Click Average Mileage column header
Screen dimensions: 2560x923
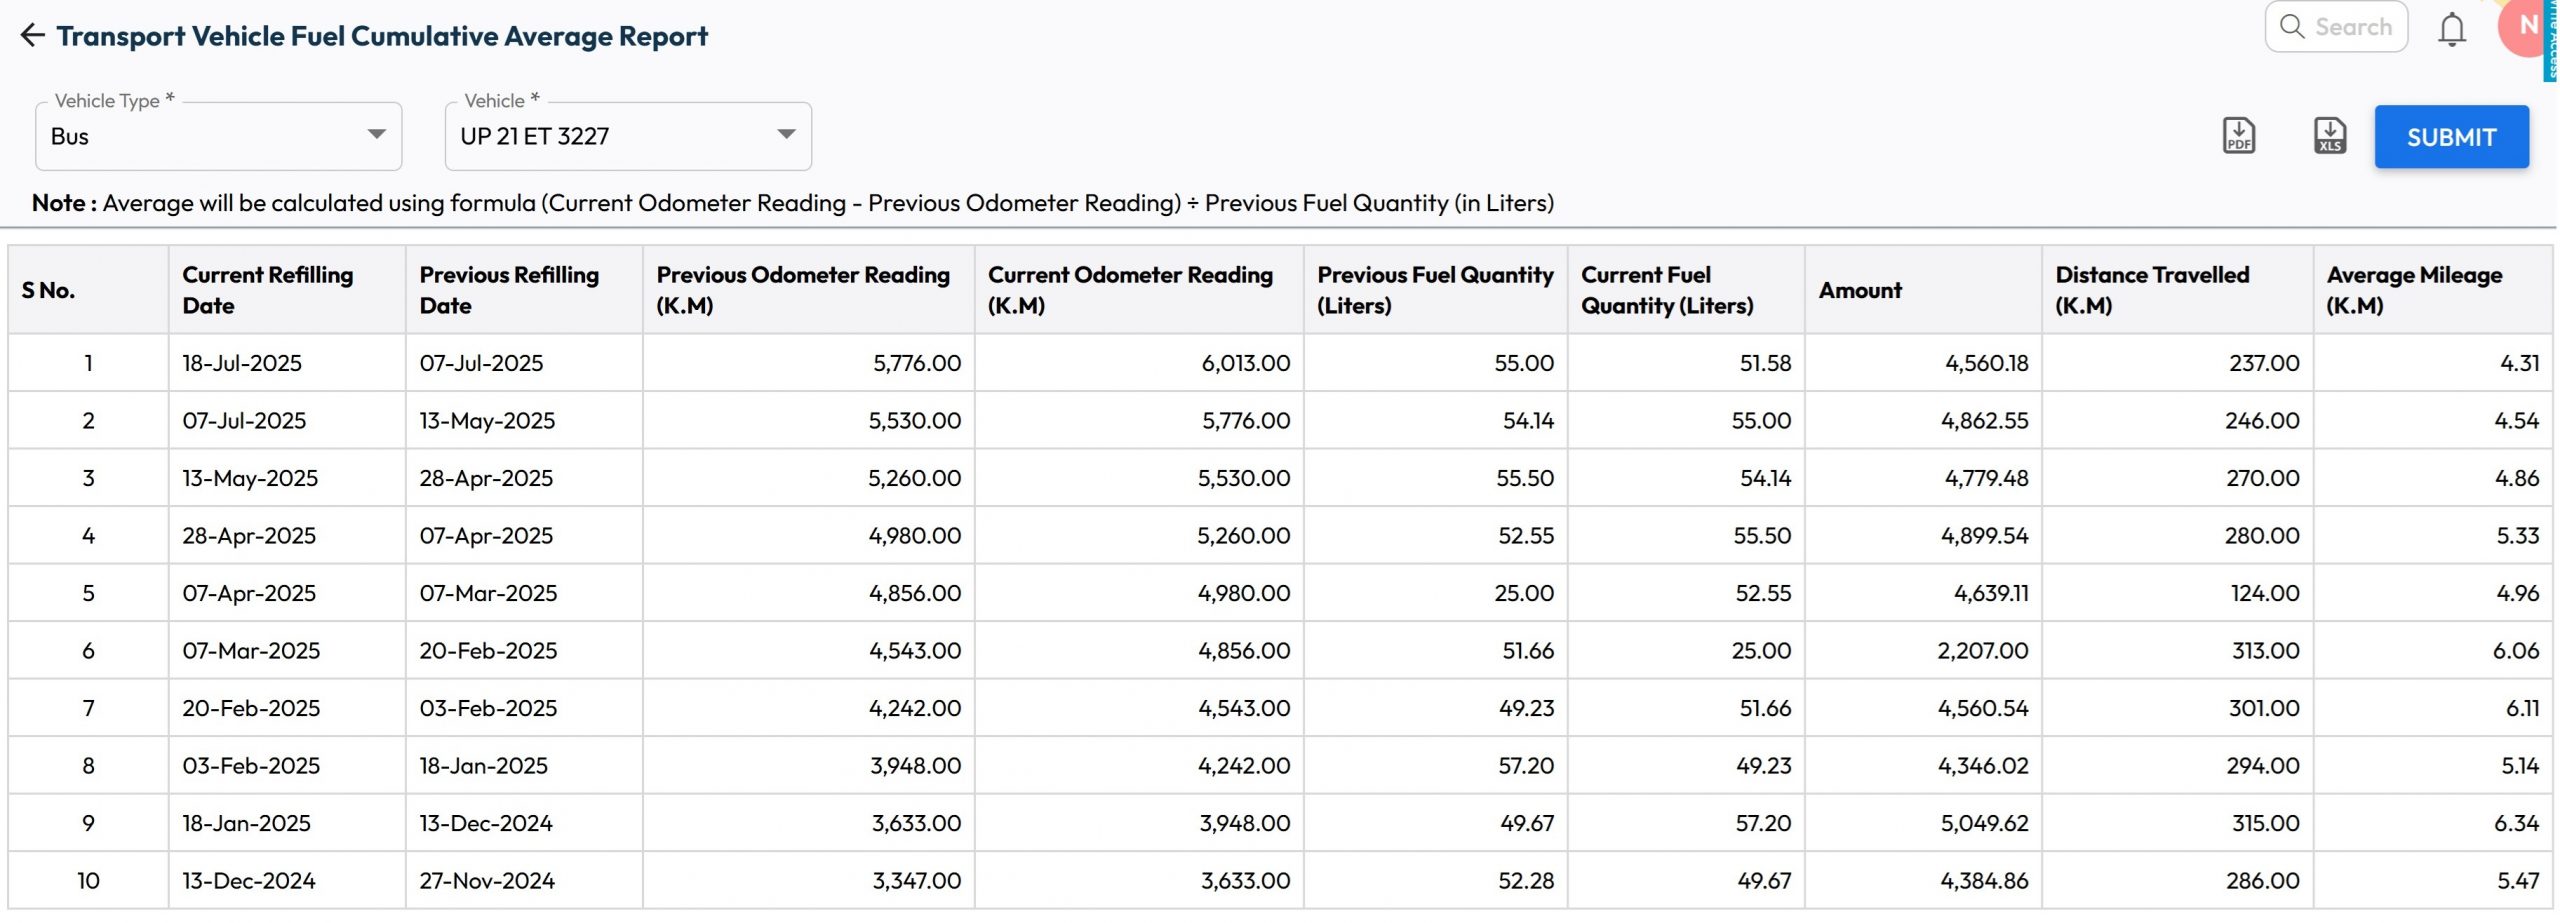pyautogui.click(x=2414, y=290)
